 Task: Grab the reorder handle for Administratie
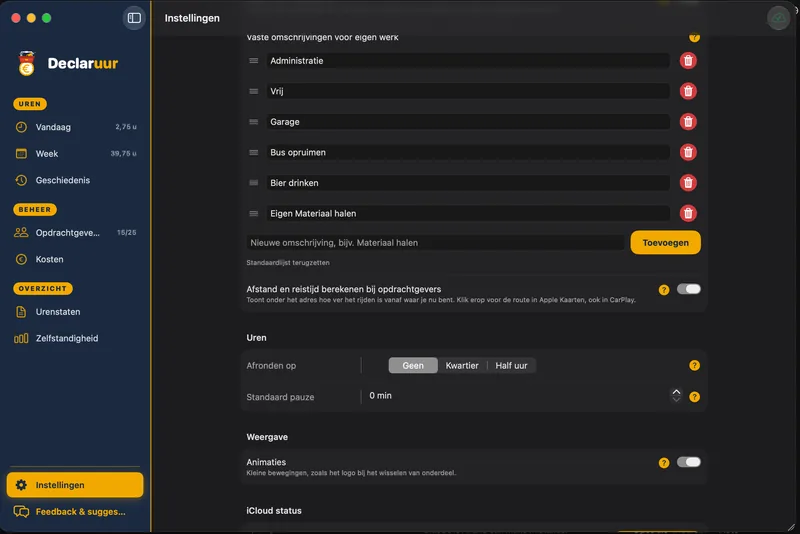tap(254, 61)
